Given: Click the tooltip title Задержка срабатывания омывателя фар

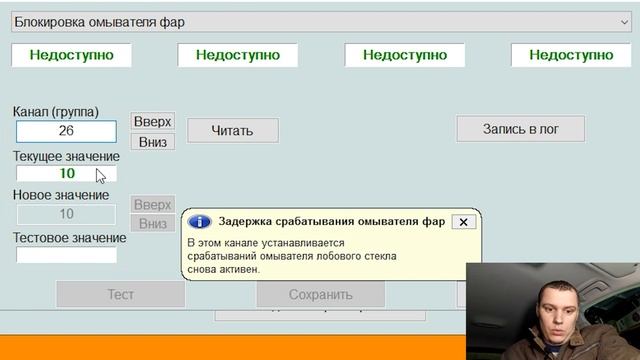Looking at the screenshot, I should 331,222.
